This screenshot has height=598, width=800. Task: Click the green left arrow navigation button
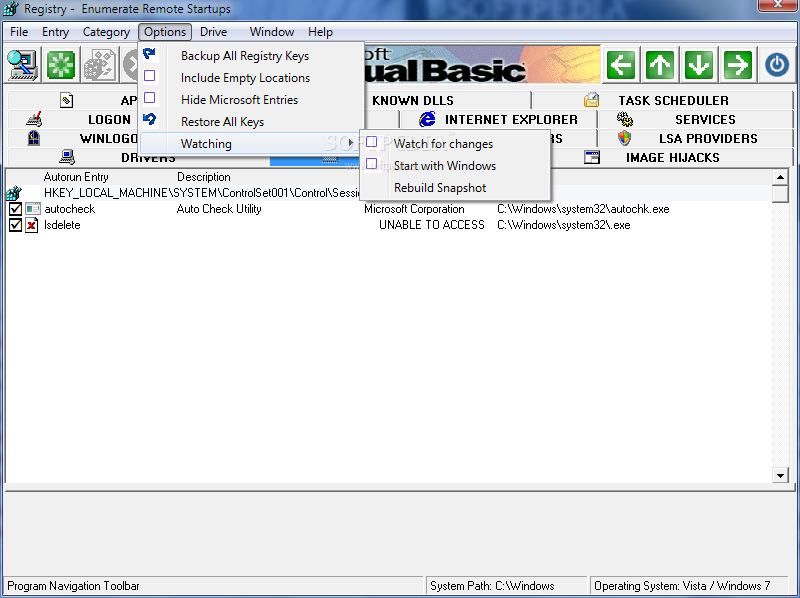click(x=621, y=65)
